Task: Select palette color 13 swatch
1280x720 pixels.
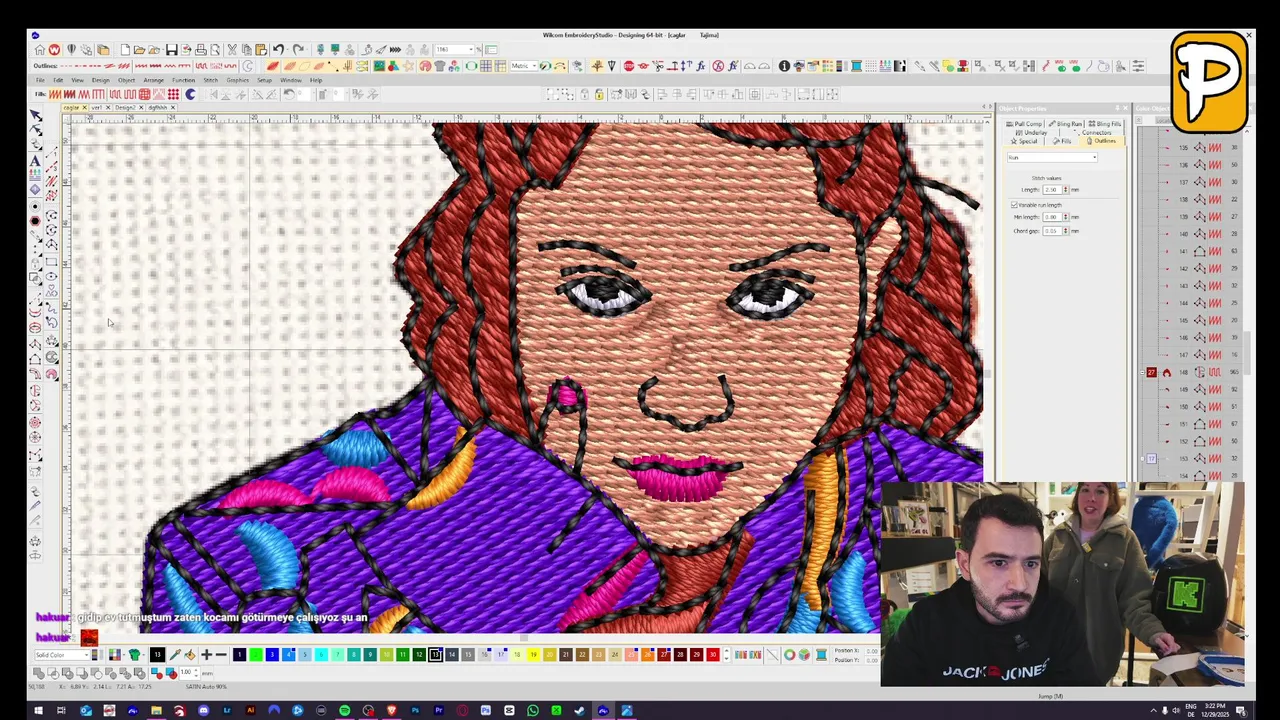Action: pos(435,655)
